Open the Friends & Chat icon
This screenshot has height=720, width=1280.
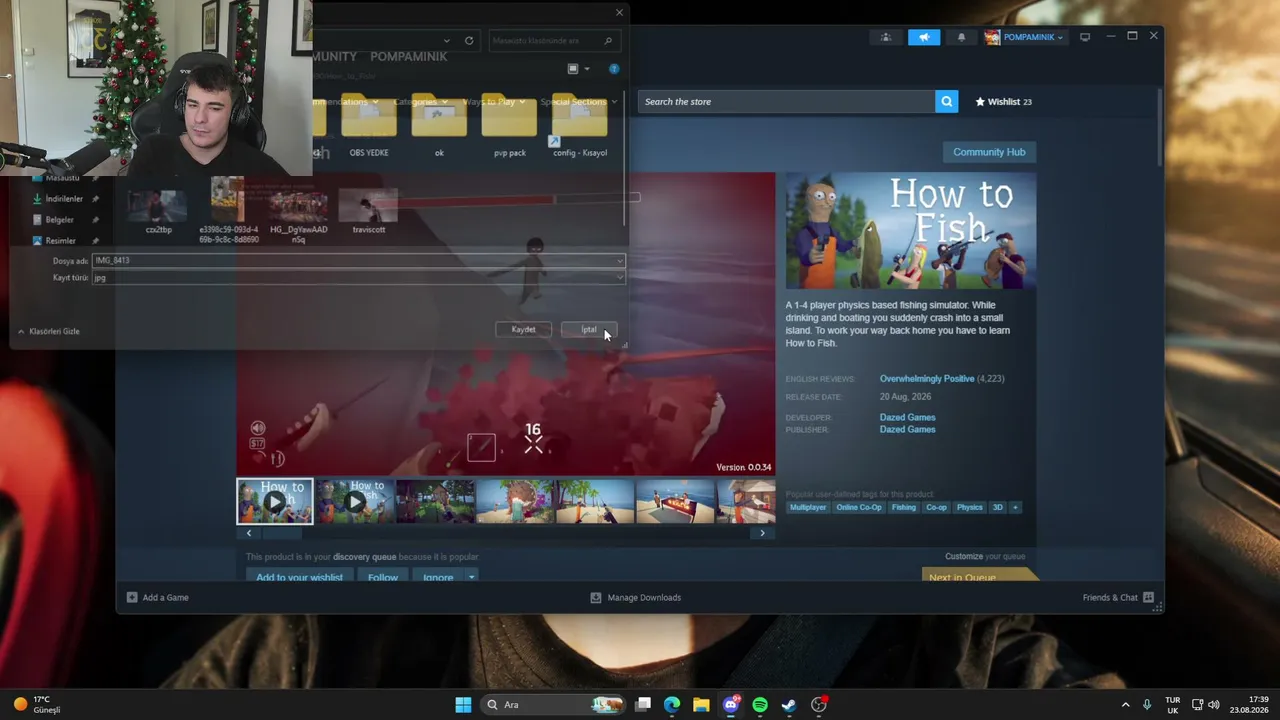(x=1148, y=598)
